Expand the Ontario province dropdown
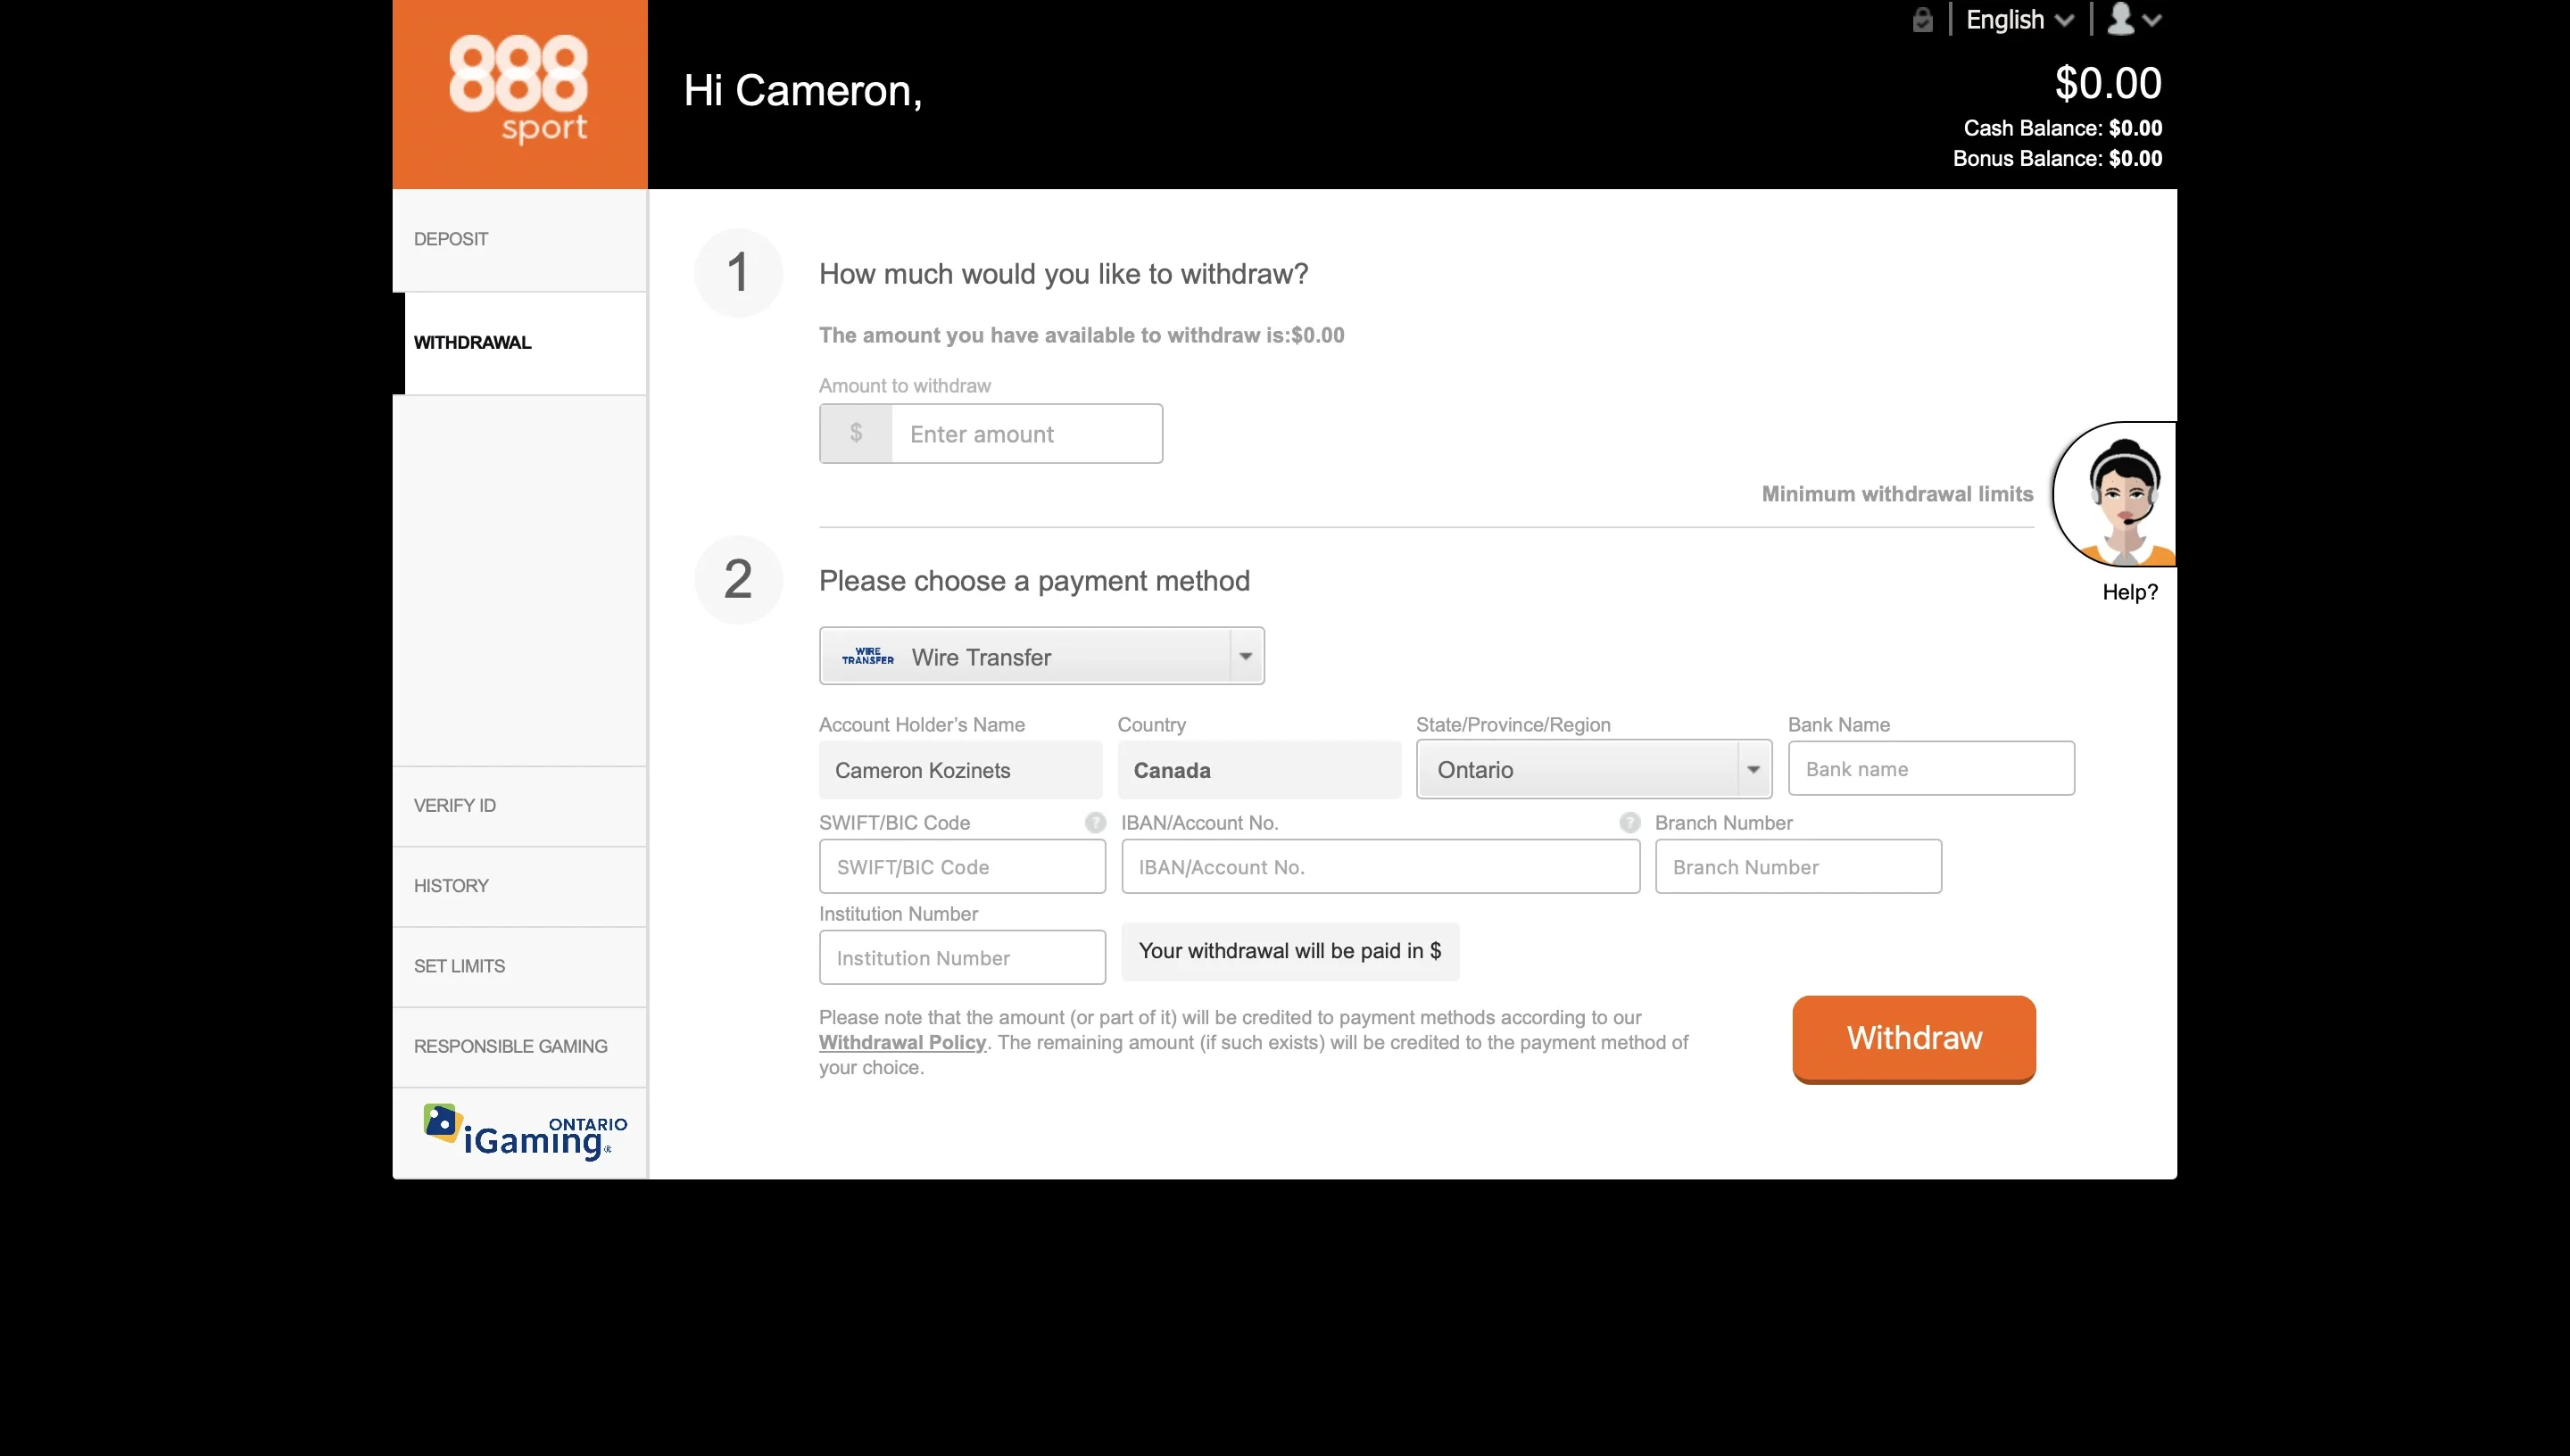 pyautogui.click(x=1753, y=769)
